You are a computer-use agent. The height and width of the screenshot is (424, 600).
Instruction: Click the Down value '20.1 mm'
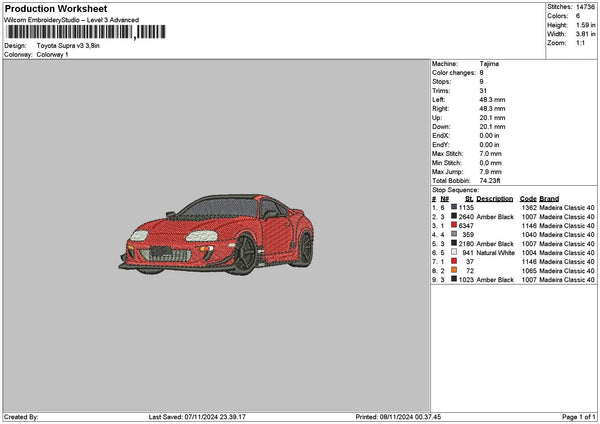492,127
